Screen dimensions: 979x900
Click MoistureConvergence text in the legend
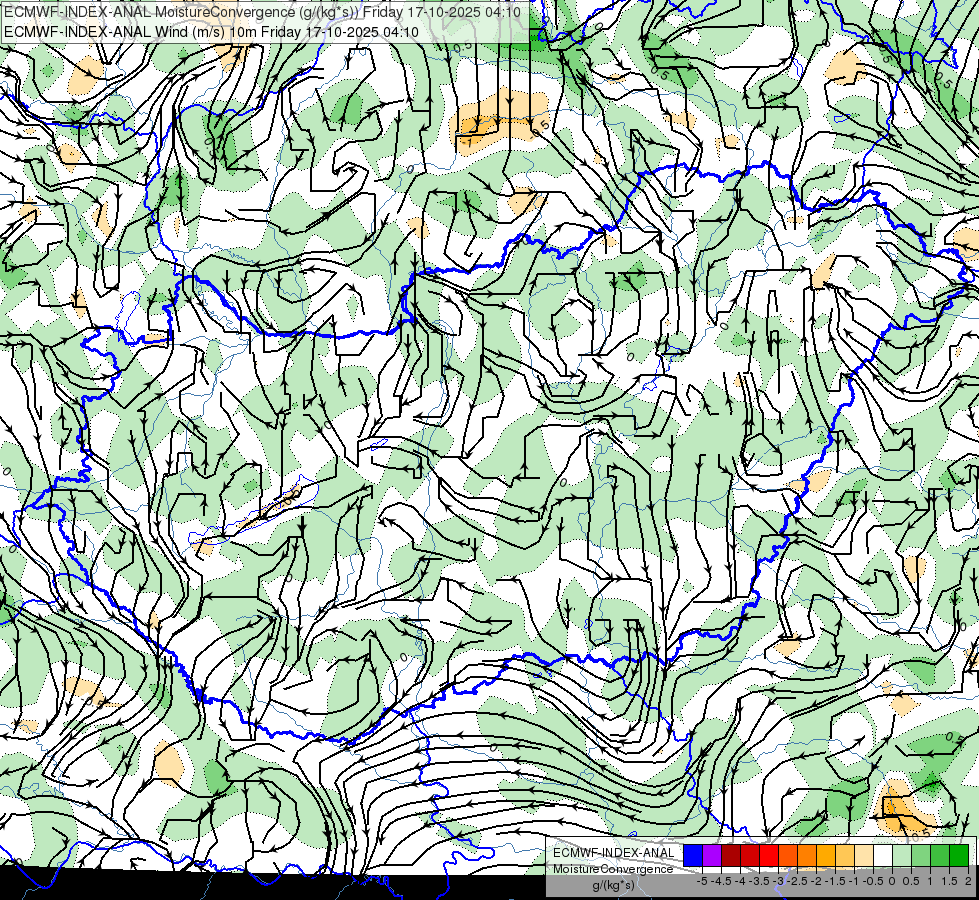pyautogui.click(x=613, y=869)
